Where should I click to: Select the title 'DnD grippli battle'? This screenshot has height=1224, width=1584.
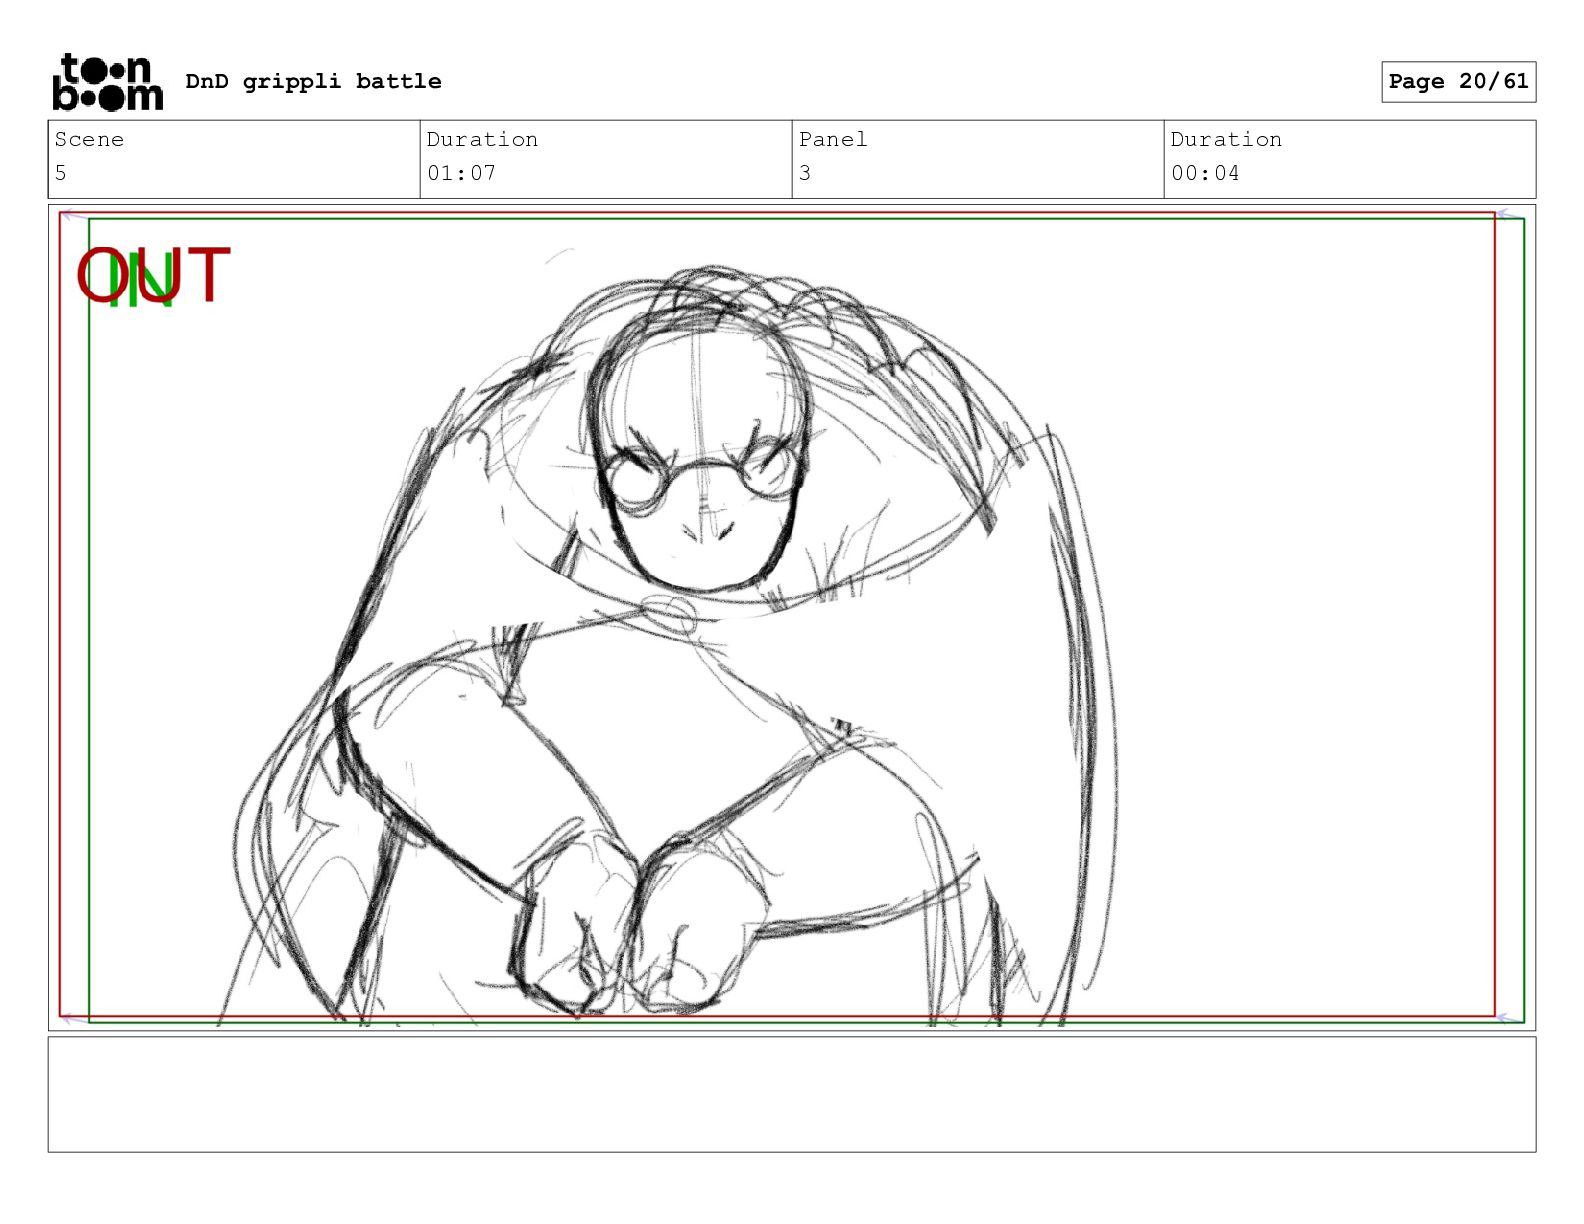[313, 81]
